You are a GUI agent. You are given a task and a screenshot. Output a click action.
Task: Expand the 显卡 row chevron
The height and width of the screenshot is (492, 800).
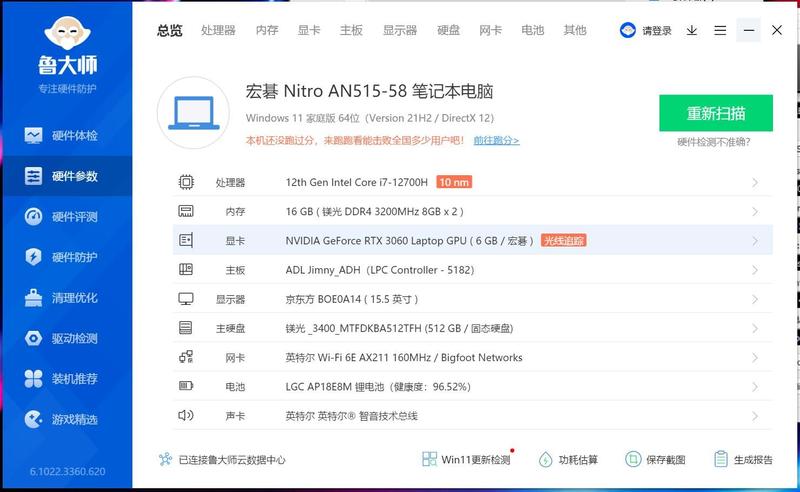[x=755, y=241]
